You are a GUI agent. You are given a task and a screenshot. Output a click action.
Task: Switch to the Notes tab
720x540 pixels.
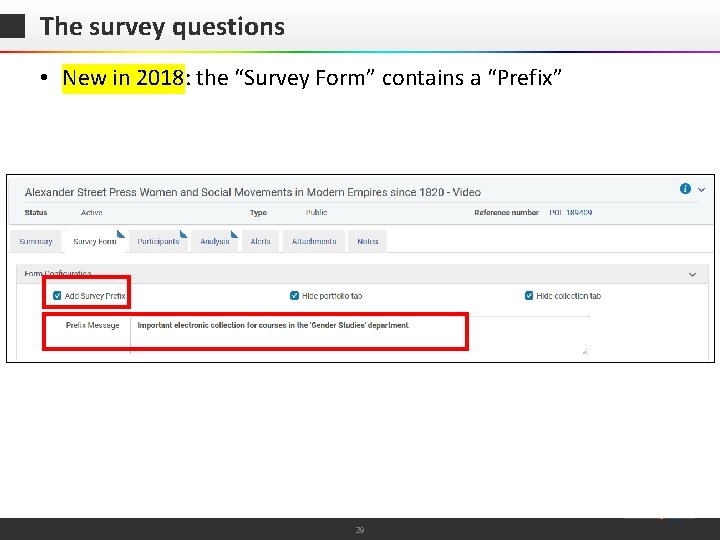coord(368,242)
